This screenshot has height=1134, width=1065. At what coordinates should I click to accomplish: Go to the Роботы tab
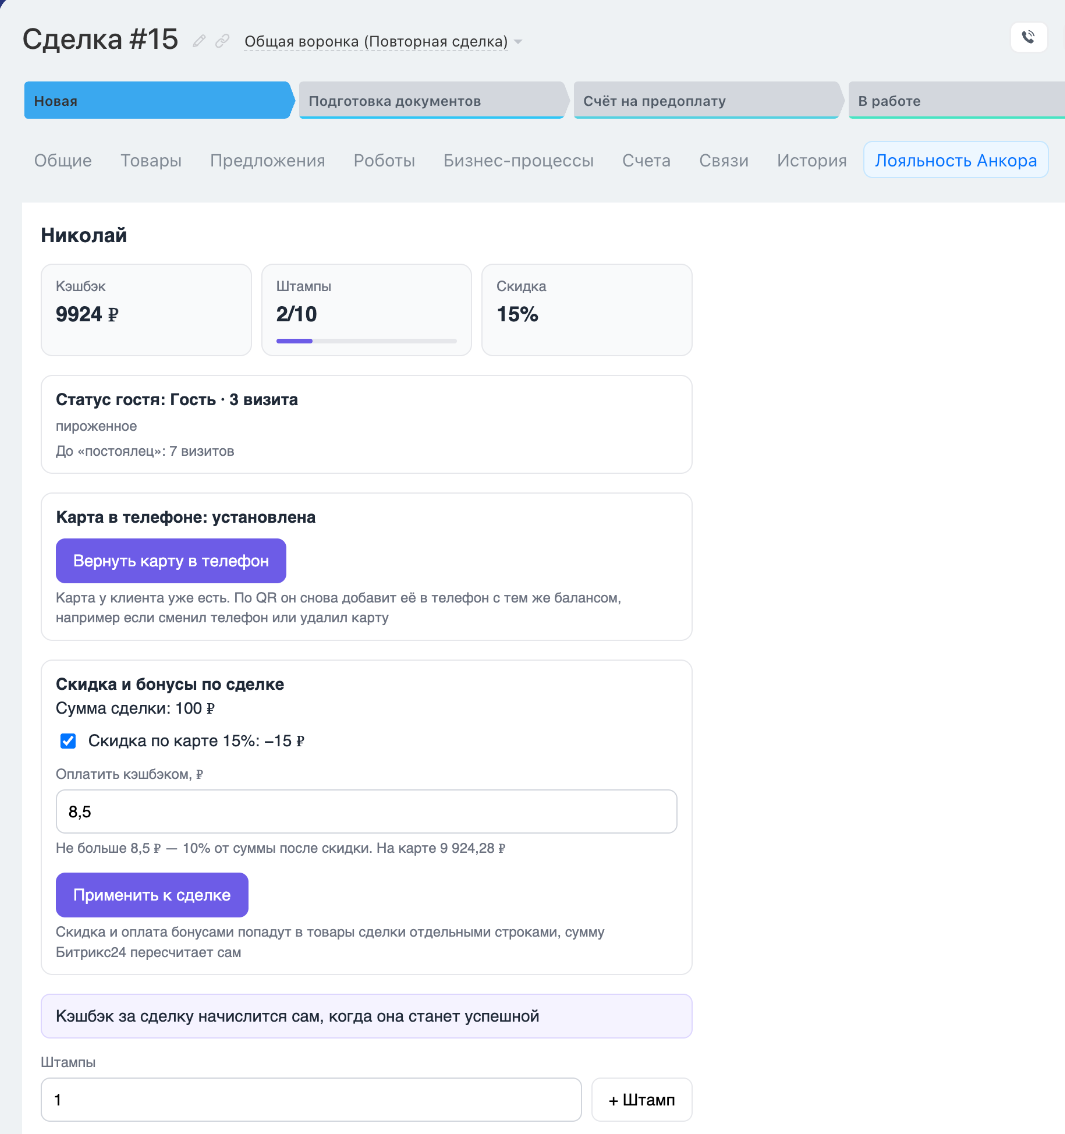coord(384,161)
